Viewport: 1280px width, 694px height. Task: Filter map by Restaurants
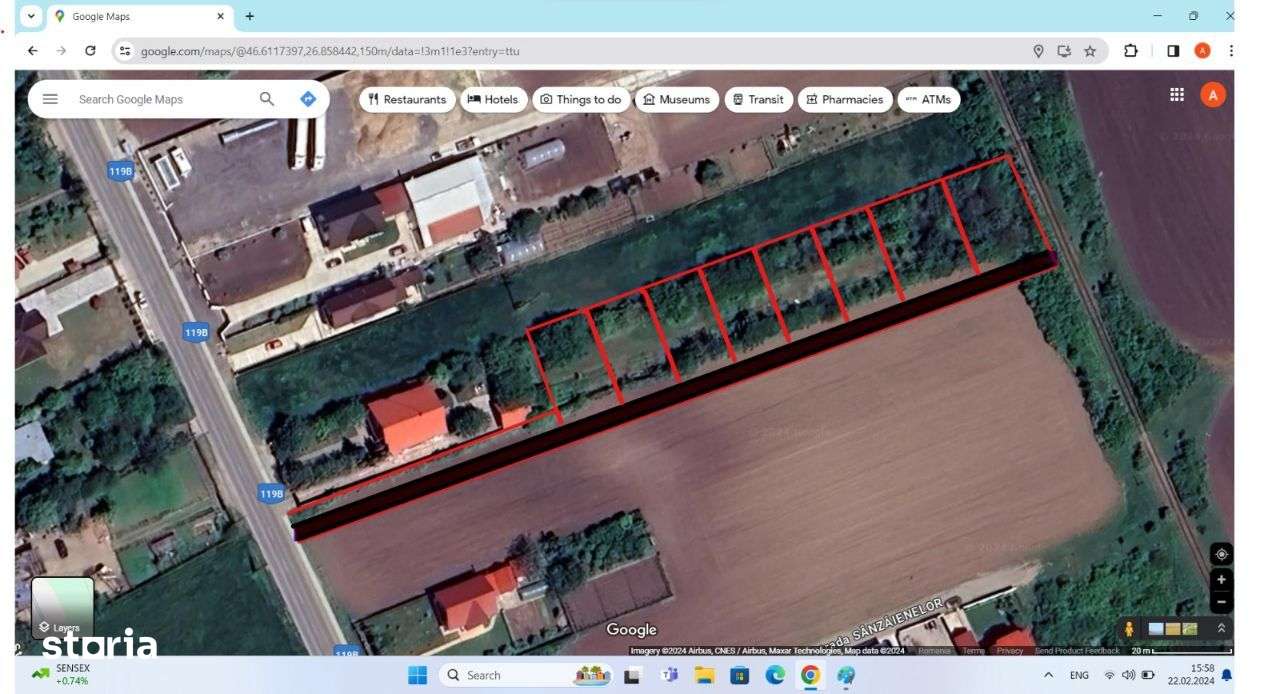407,99
